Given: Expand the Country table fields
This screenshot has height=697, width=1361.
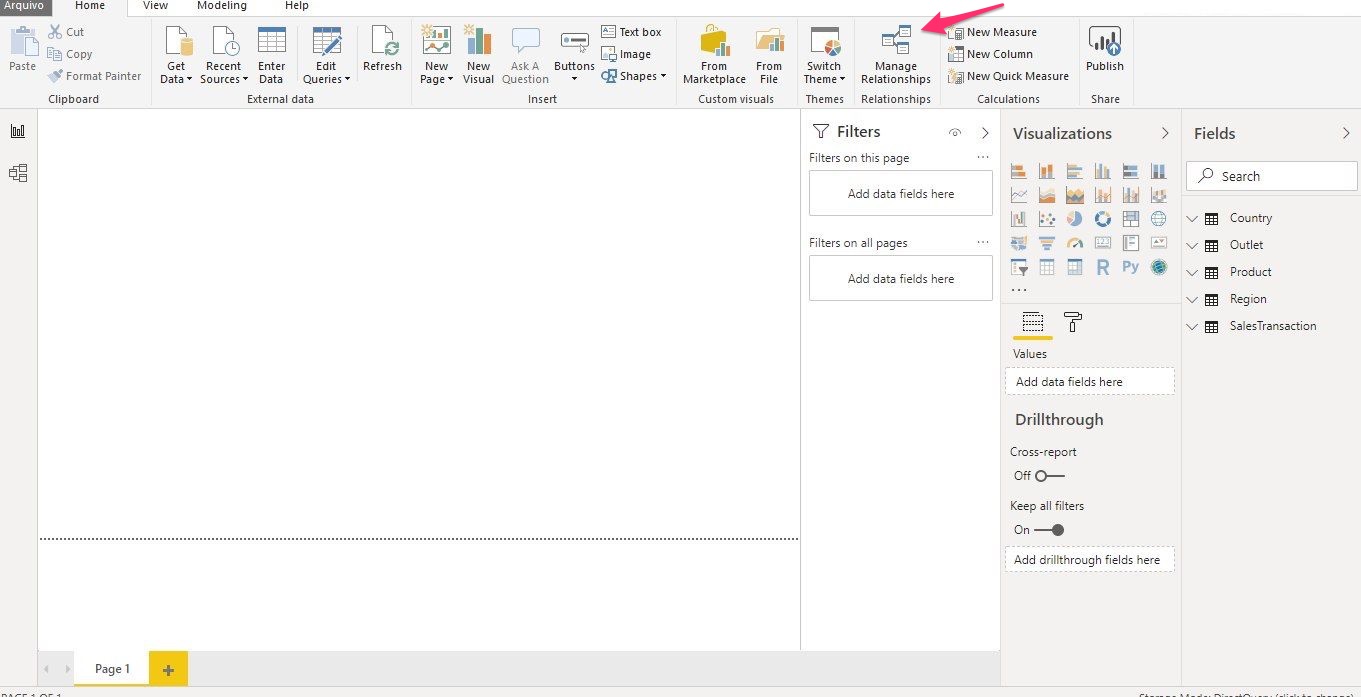Looking at the screenshot, I should (x=1192, y=218).
